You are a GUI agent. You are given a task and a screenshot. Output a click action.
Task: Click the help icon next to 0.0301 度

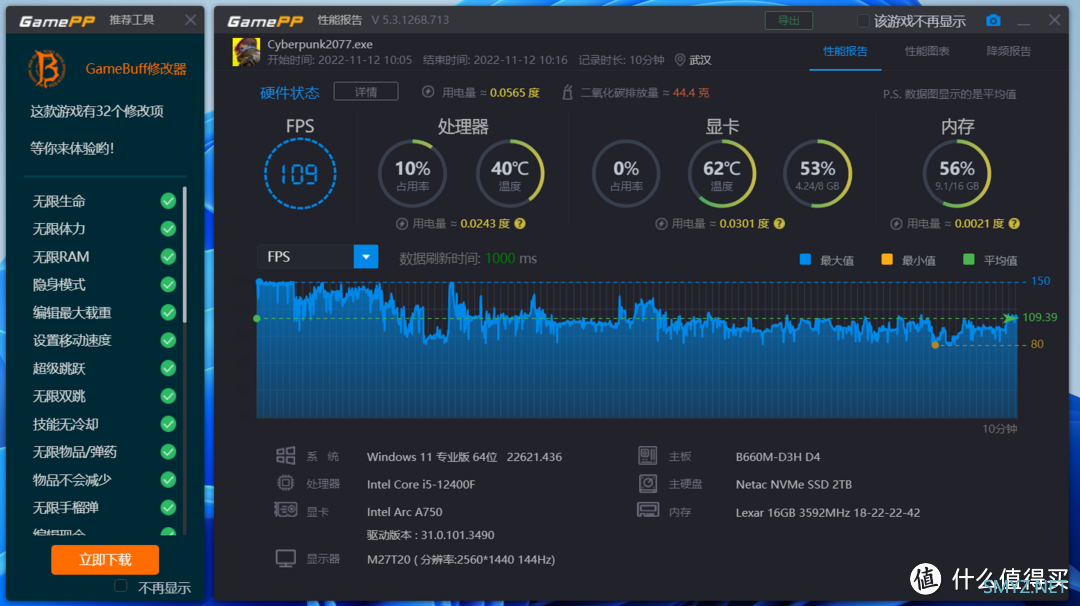(x=779, y=223)
